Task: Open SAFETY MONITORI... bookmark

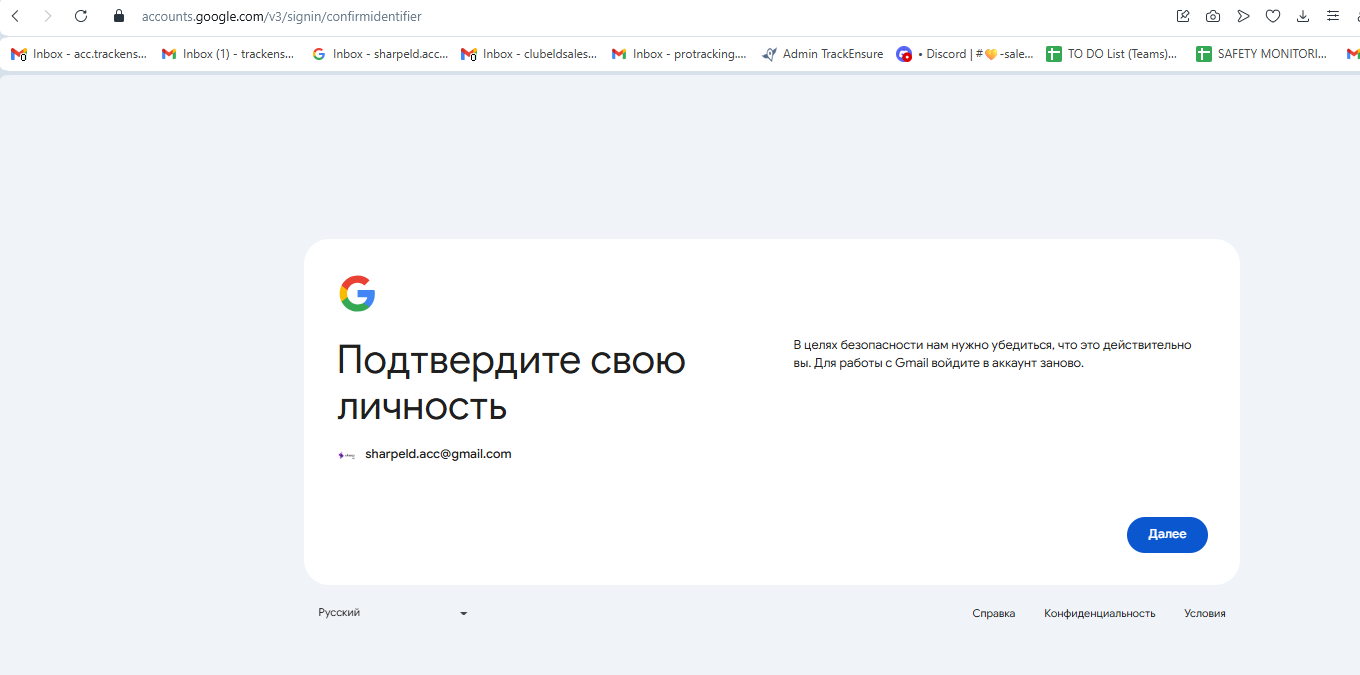Action: point(1262,54)
